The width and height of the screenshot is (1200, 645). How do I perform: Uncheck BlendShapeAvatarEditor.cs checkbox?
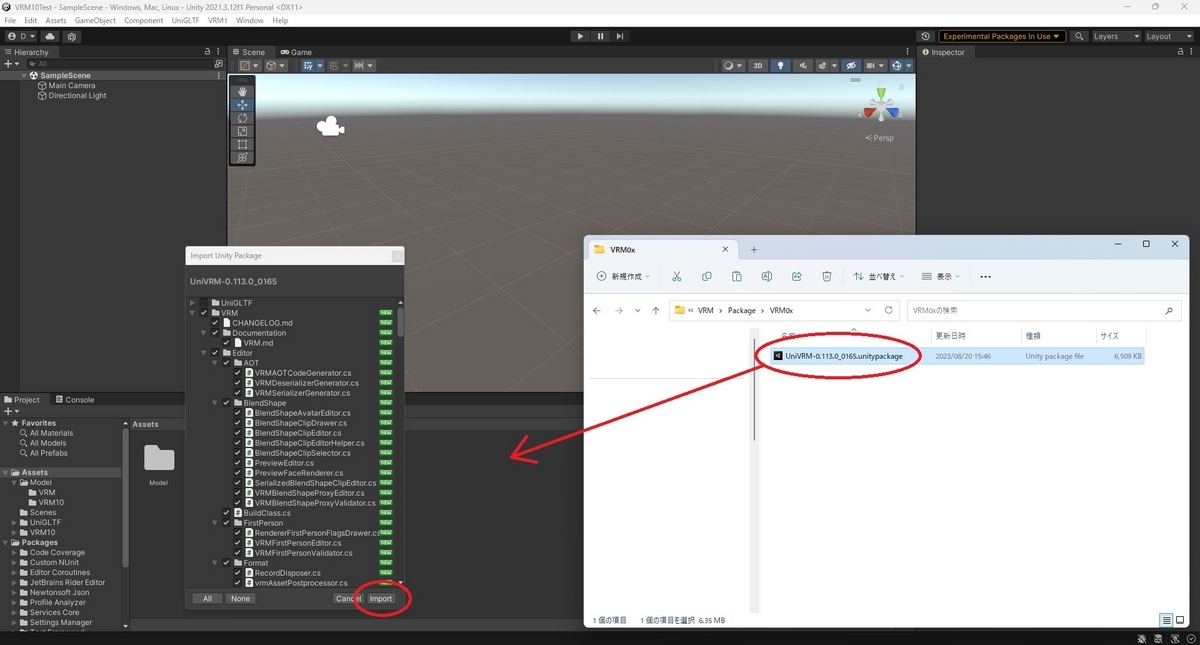(237, 413)
